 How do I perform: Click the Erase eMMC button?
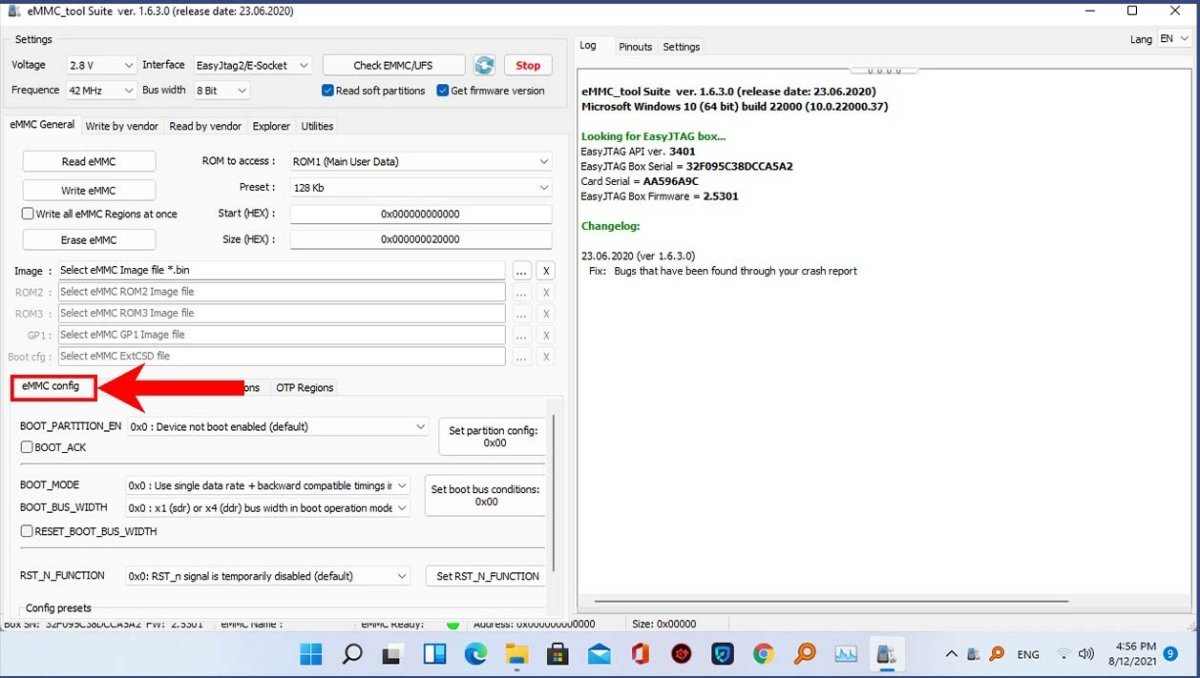pos(88,240)
